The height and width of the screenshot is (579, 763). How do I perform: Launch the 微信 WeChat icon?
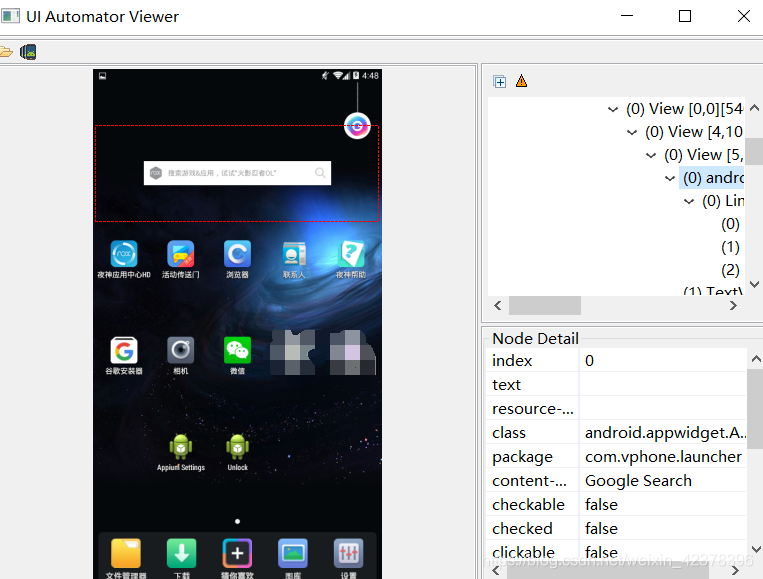tap(237, 350)
